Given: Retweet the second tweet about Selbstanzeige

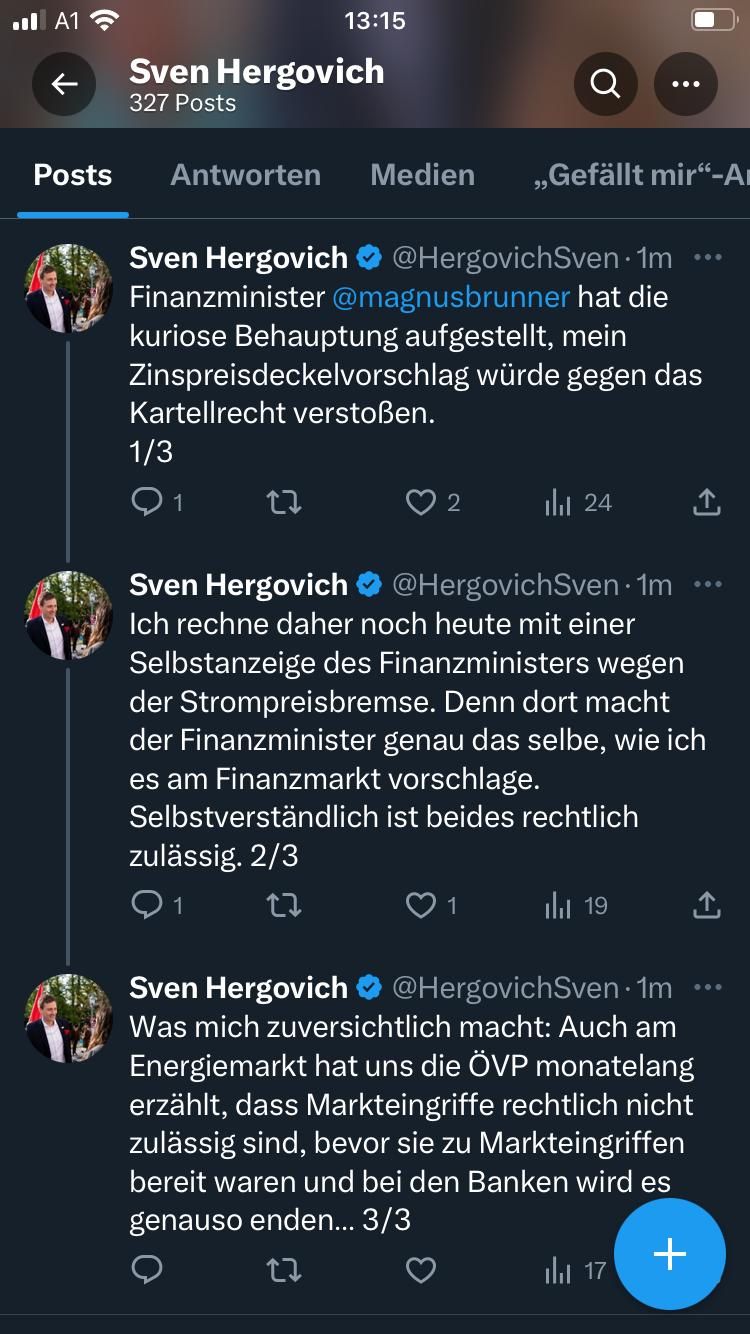Looking at the screenshot, I should (283, 905).
